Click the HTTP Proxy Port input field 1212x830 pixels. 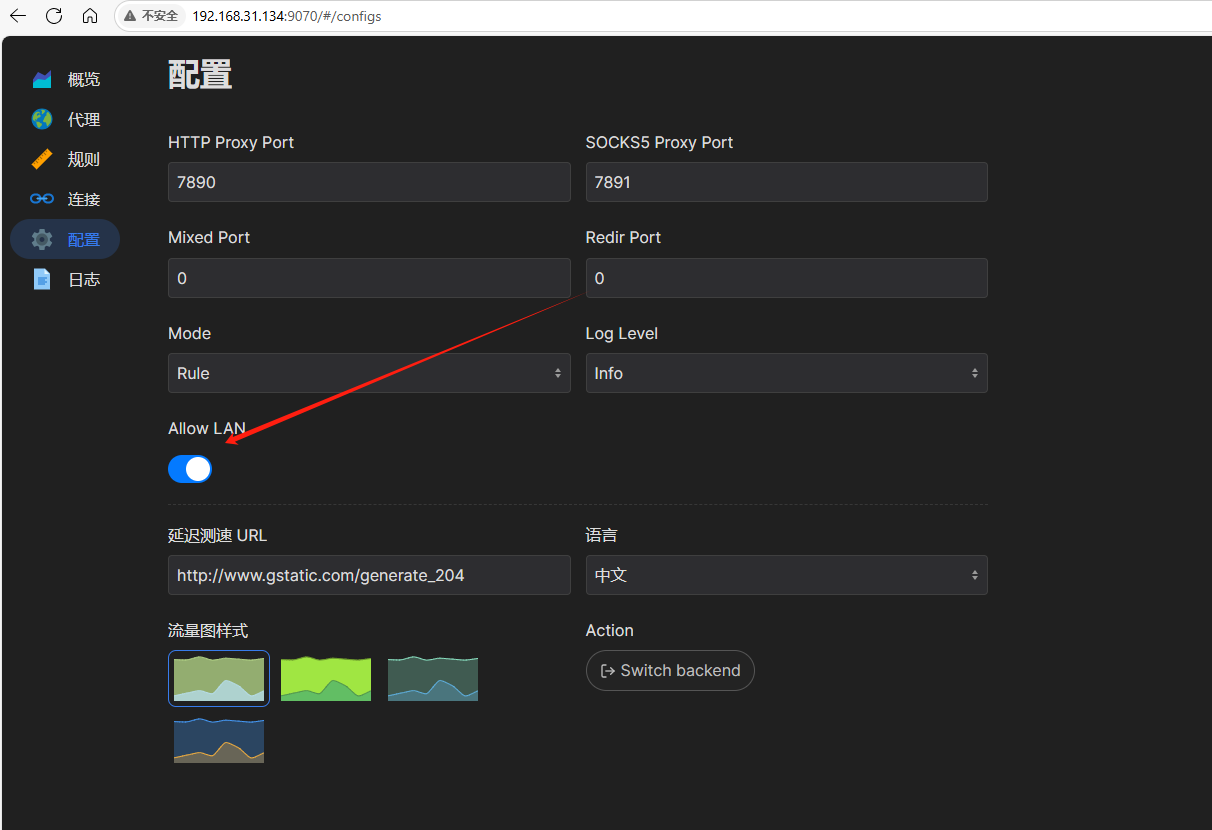pos(369,182)
